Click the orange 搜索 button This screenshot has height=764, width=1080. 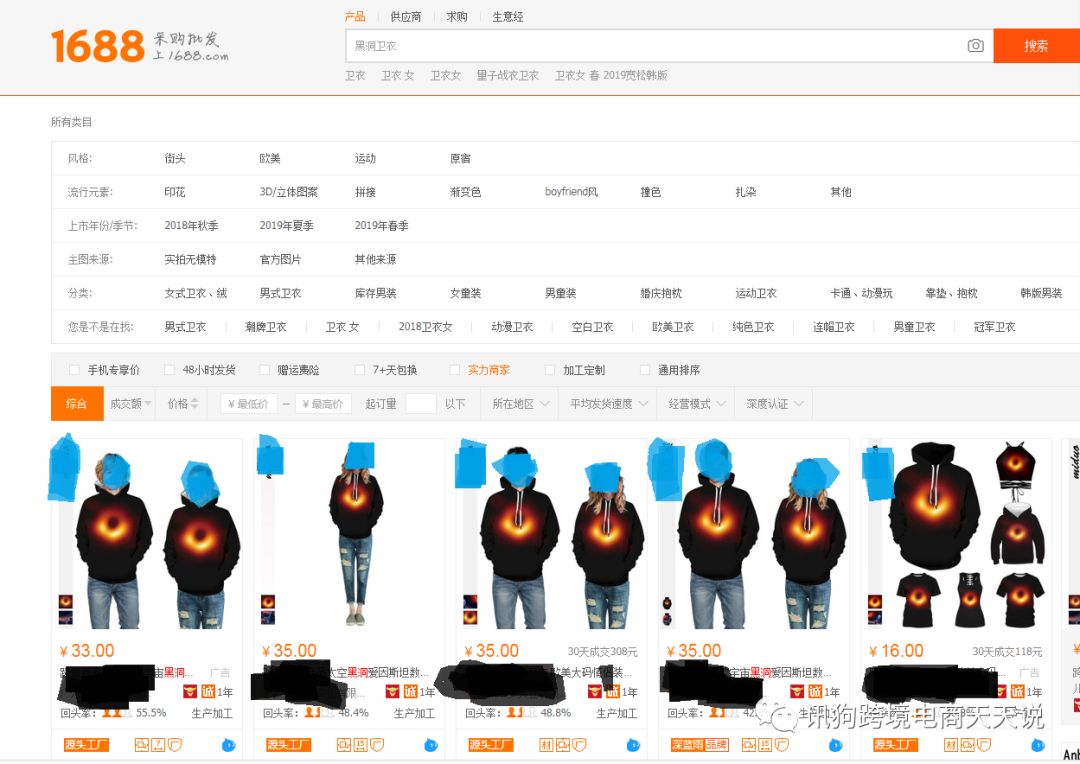pyautogui.click(x=1036, y=46)
